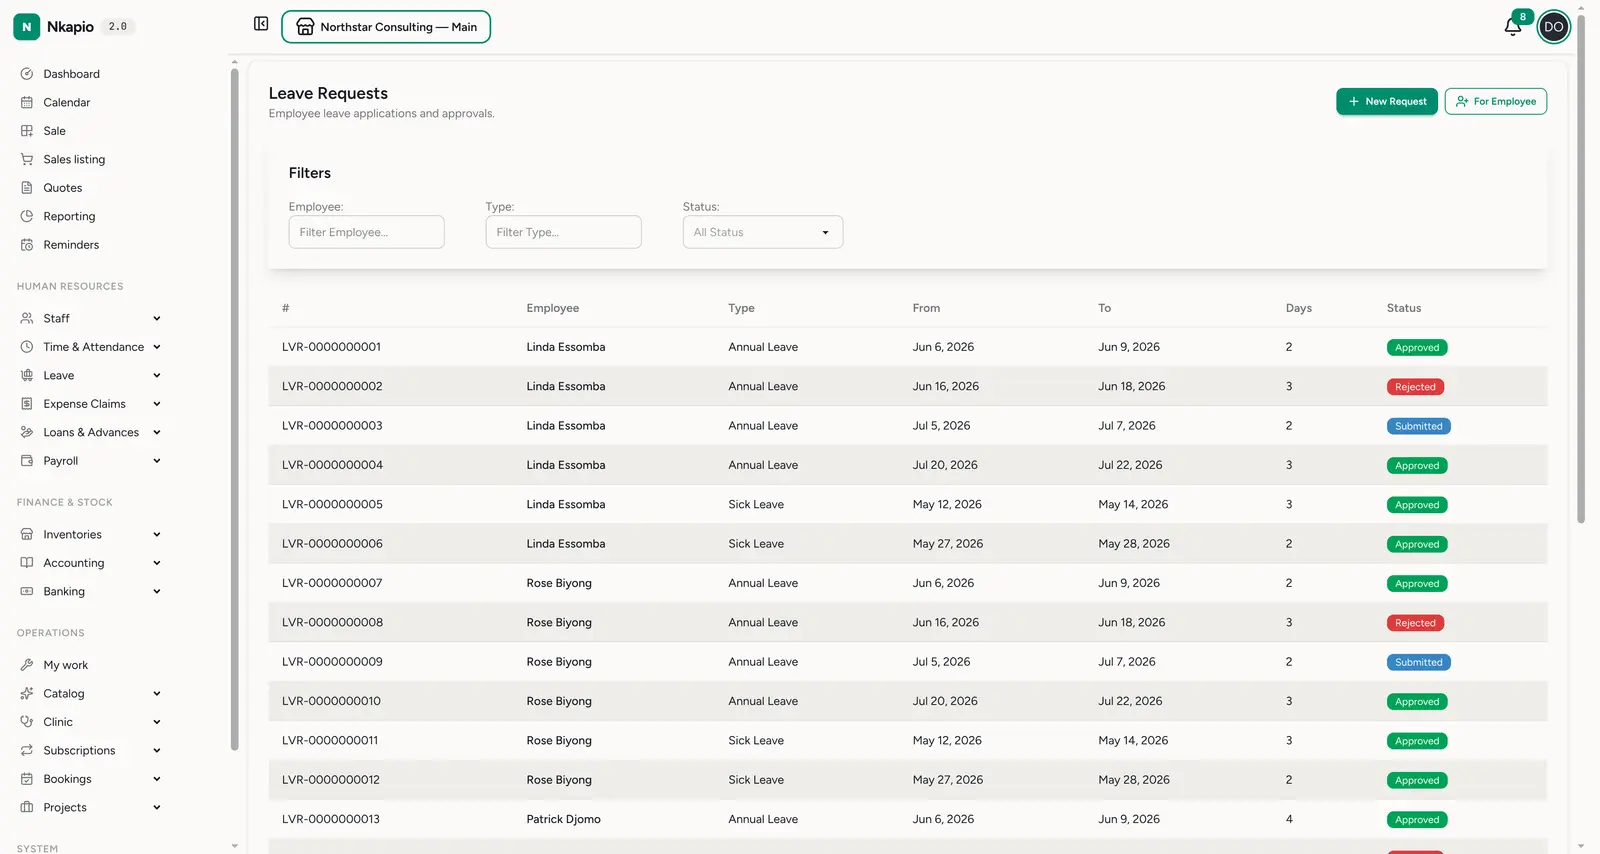Click the Quotes document icon
1600x854 pixels.
[x=27, y=188]
